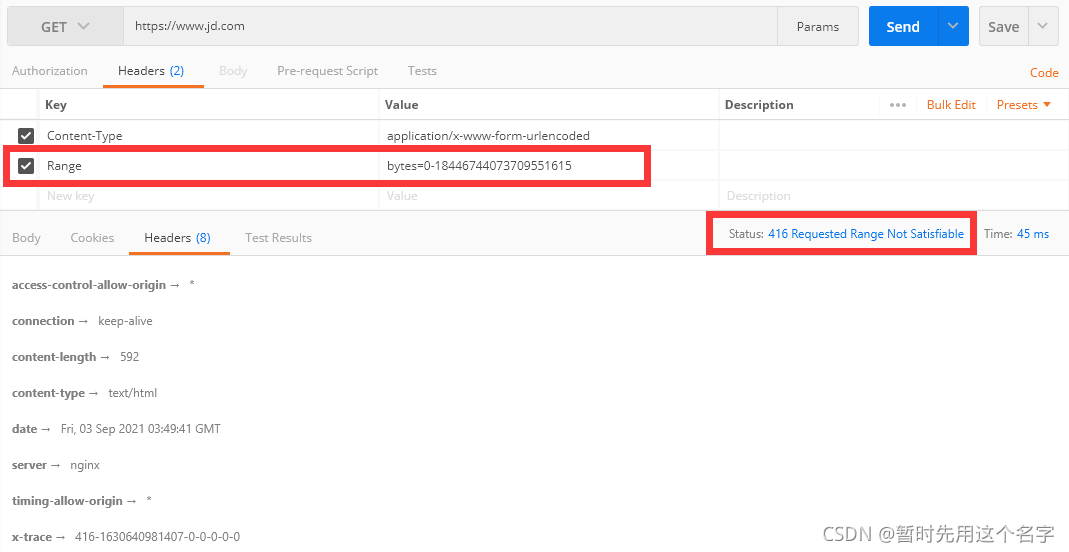Screen dimensions: 1069x552
Task: Click the Value column header
Action: click(402, 105)
